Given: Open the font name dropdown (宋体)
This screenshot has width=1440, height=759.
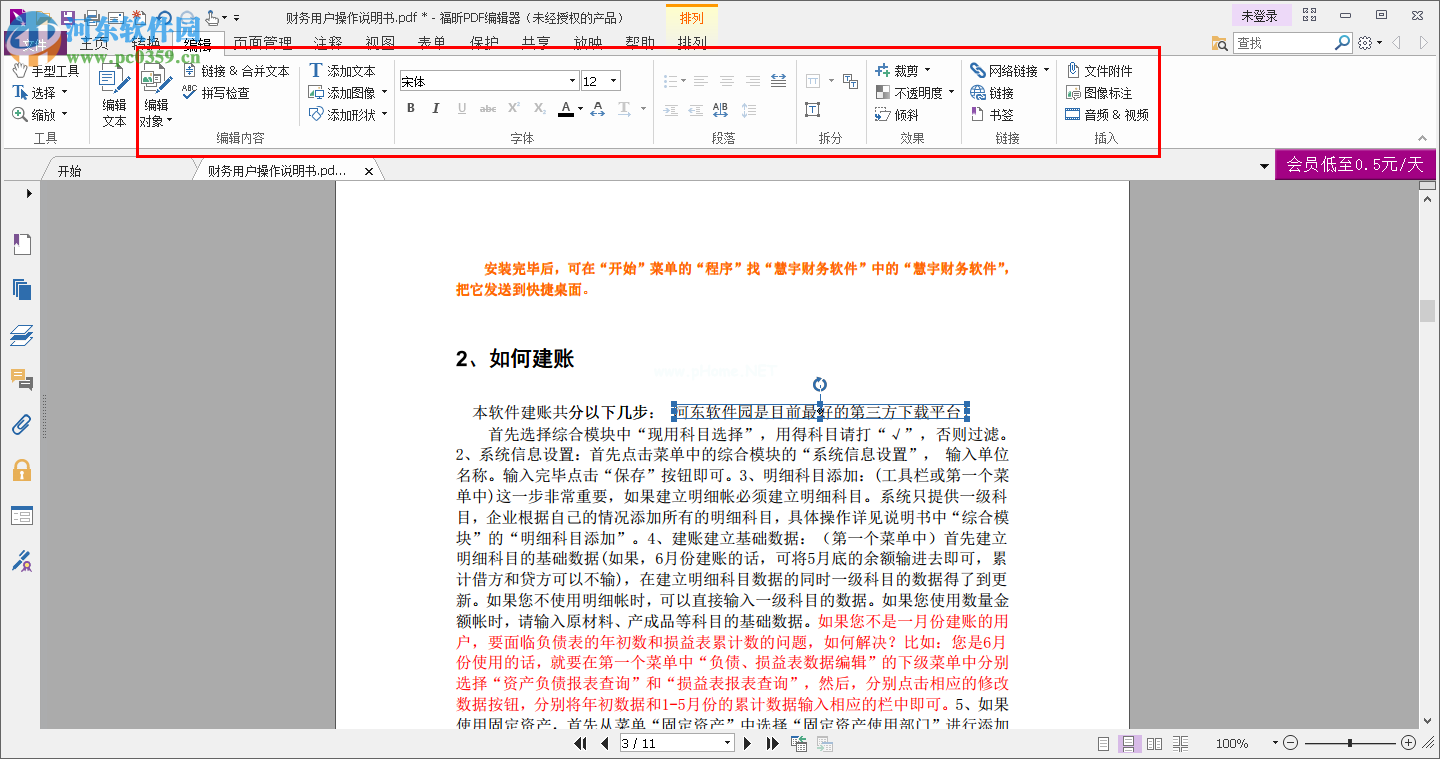Looking at the screenshot, I should pos(573,81).
